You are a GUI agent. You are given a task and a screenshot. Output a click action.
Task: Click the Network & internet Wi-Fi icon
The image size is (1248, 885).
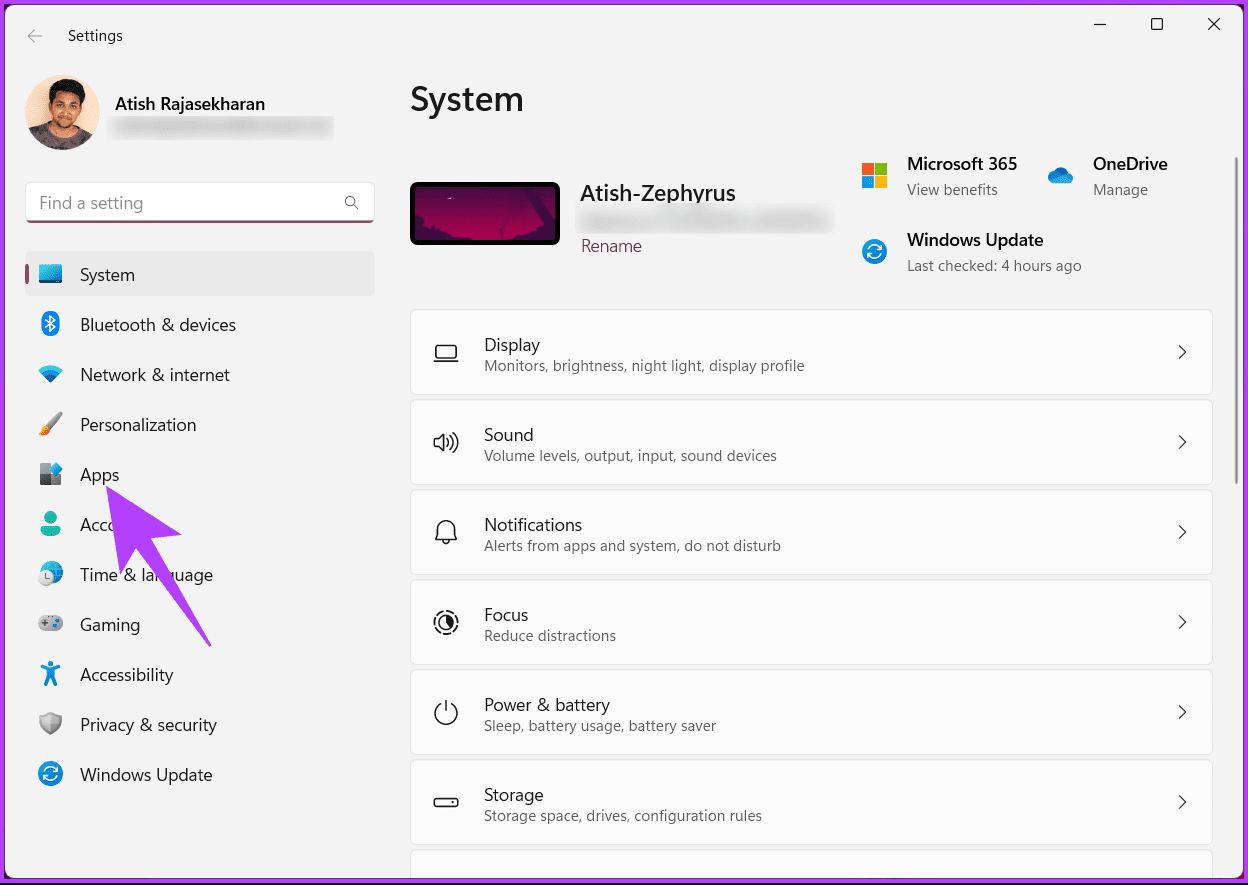(51, 375)
